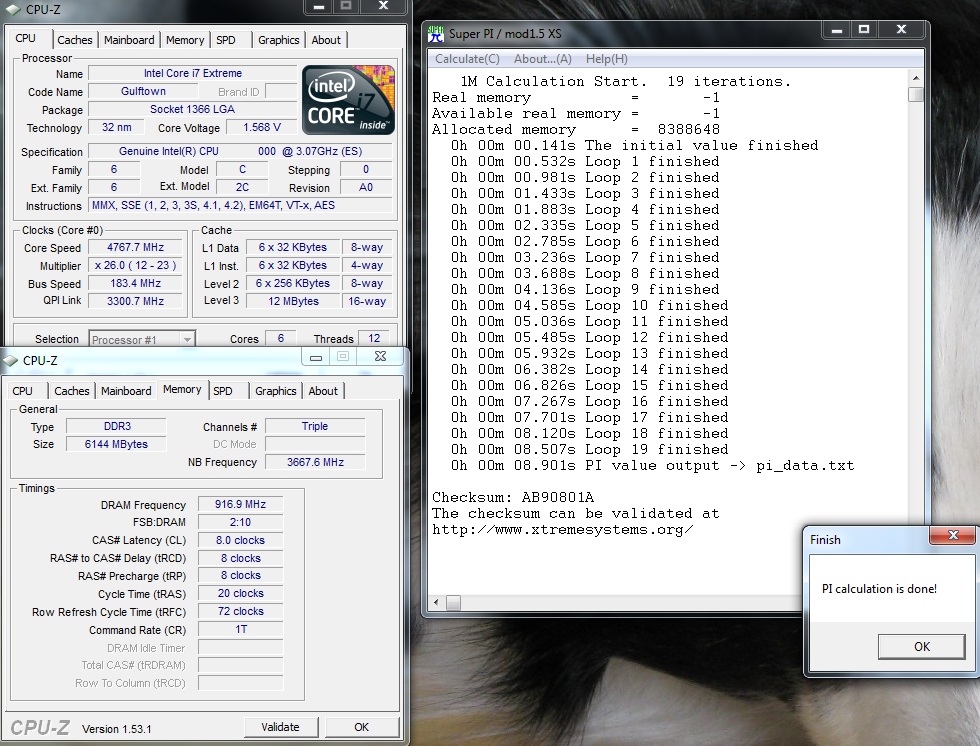
Task: Click the Bus Speed value 183.4 MHz
Action: click(x=136, y=283)
